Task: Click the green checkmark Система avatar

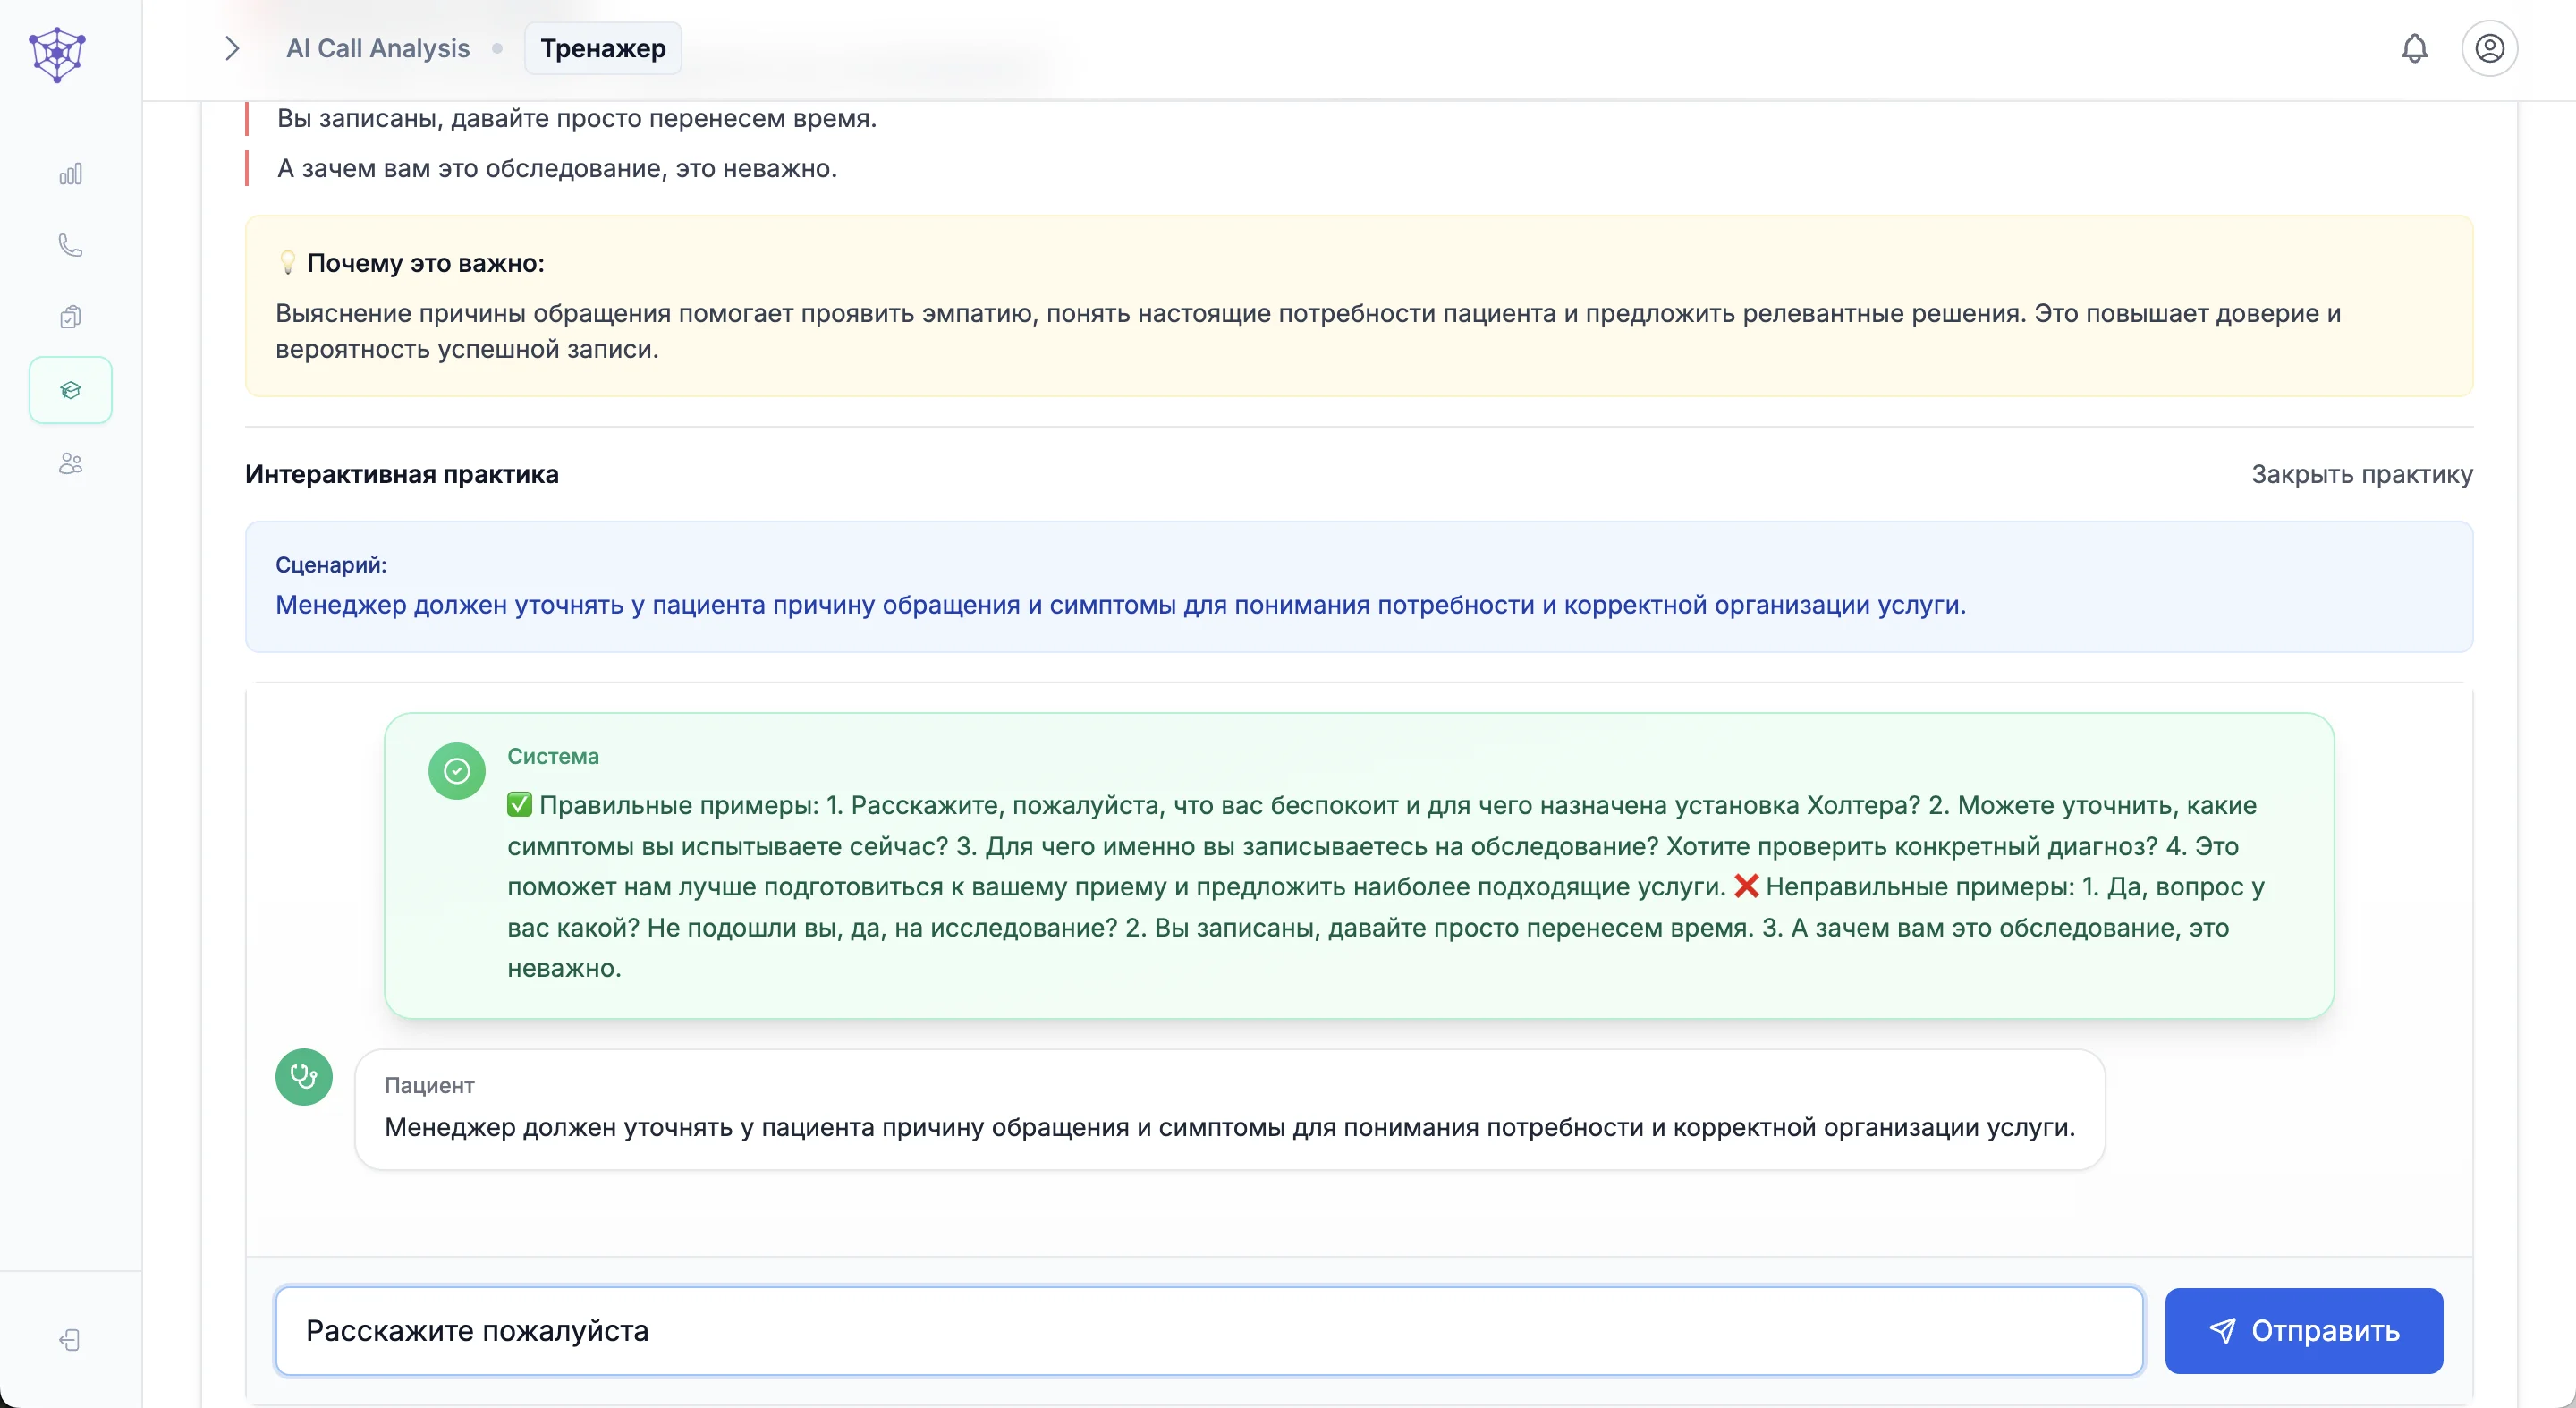Action: (457, 771)
